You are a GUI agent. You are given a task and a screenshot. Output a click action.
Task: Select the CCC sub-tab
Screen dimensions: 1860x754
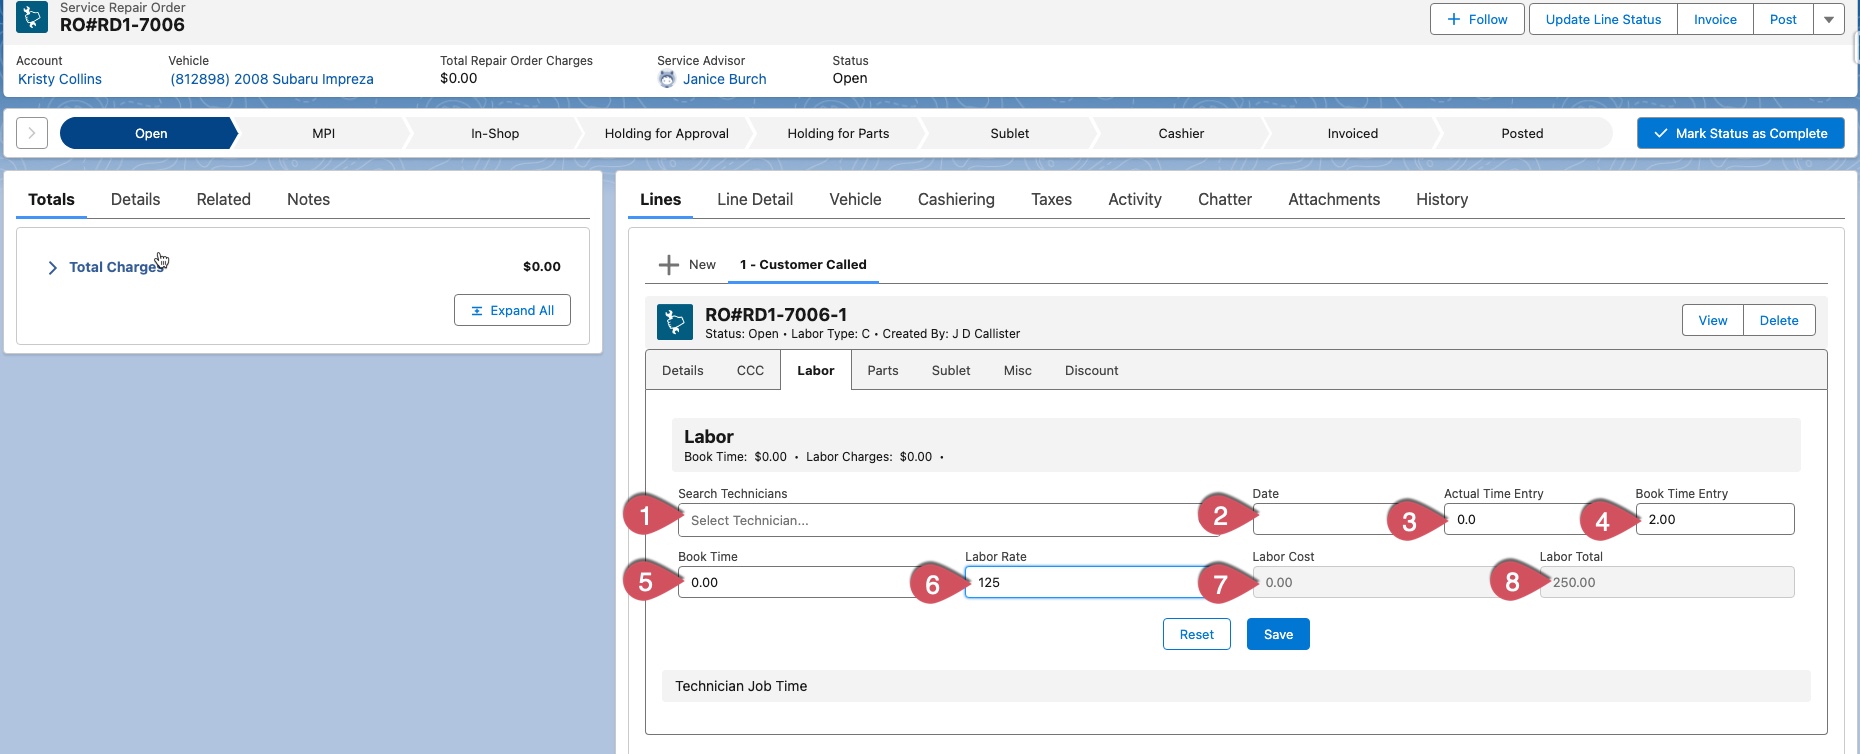750,370
